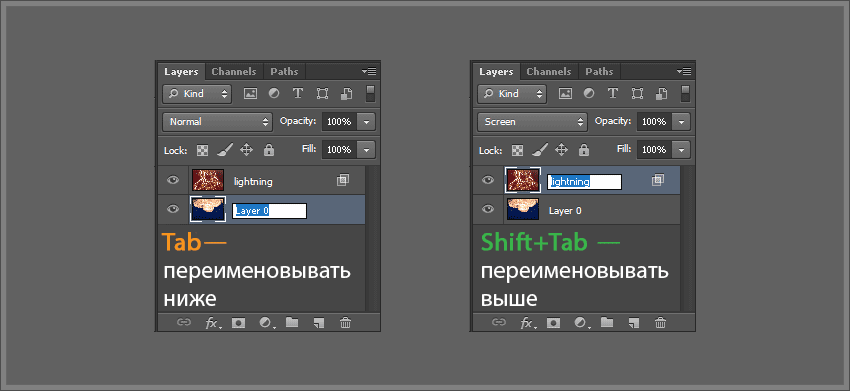Viewport: 850px width, 391px height.
Task: Create new group folder in left panel
Action: [292, 323]
